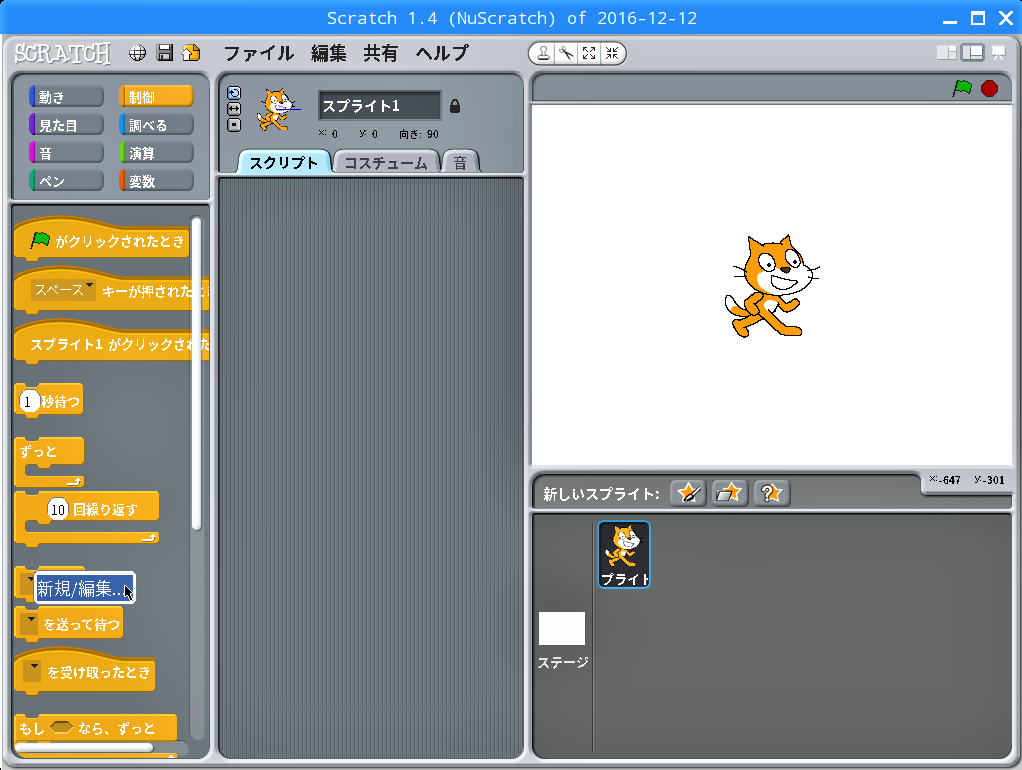This screenshot has height=770, width=1022.
Task: Click the blocks palette horizontal scrollbar
Action: 85,748
